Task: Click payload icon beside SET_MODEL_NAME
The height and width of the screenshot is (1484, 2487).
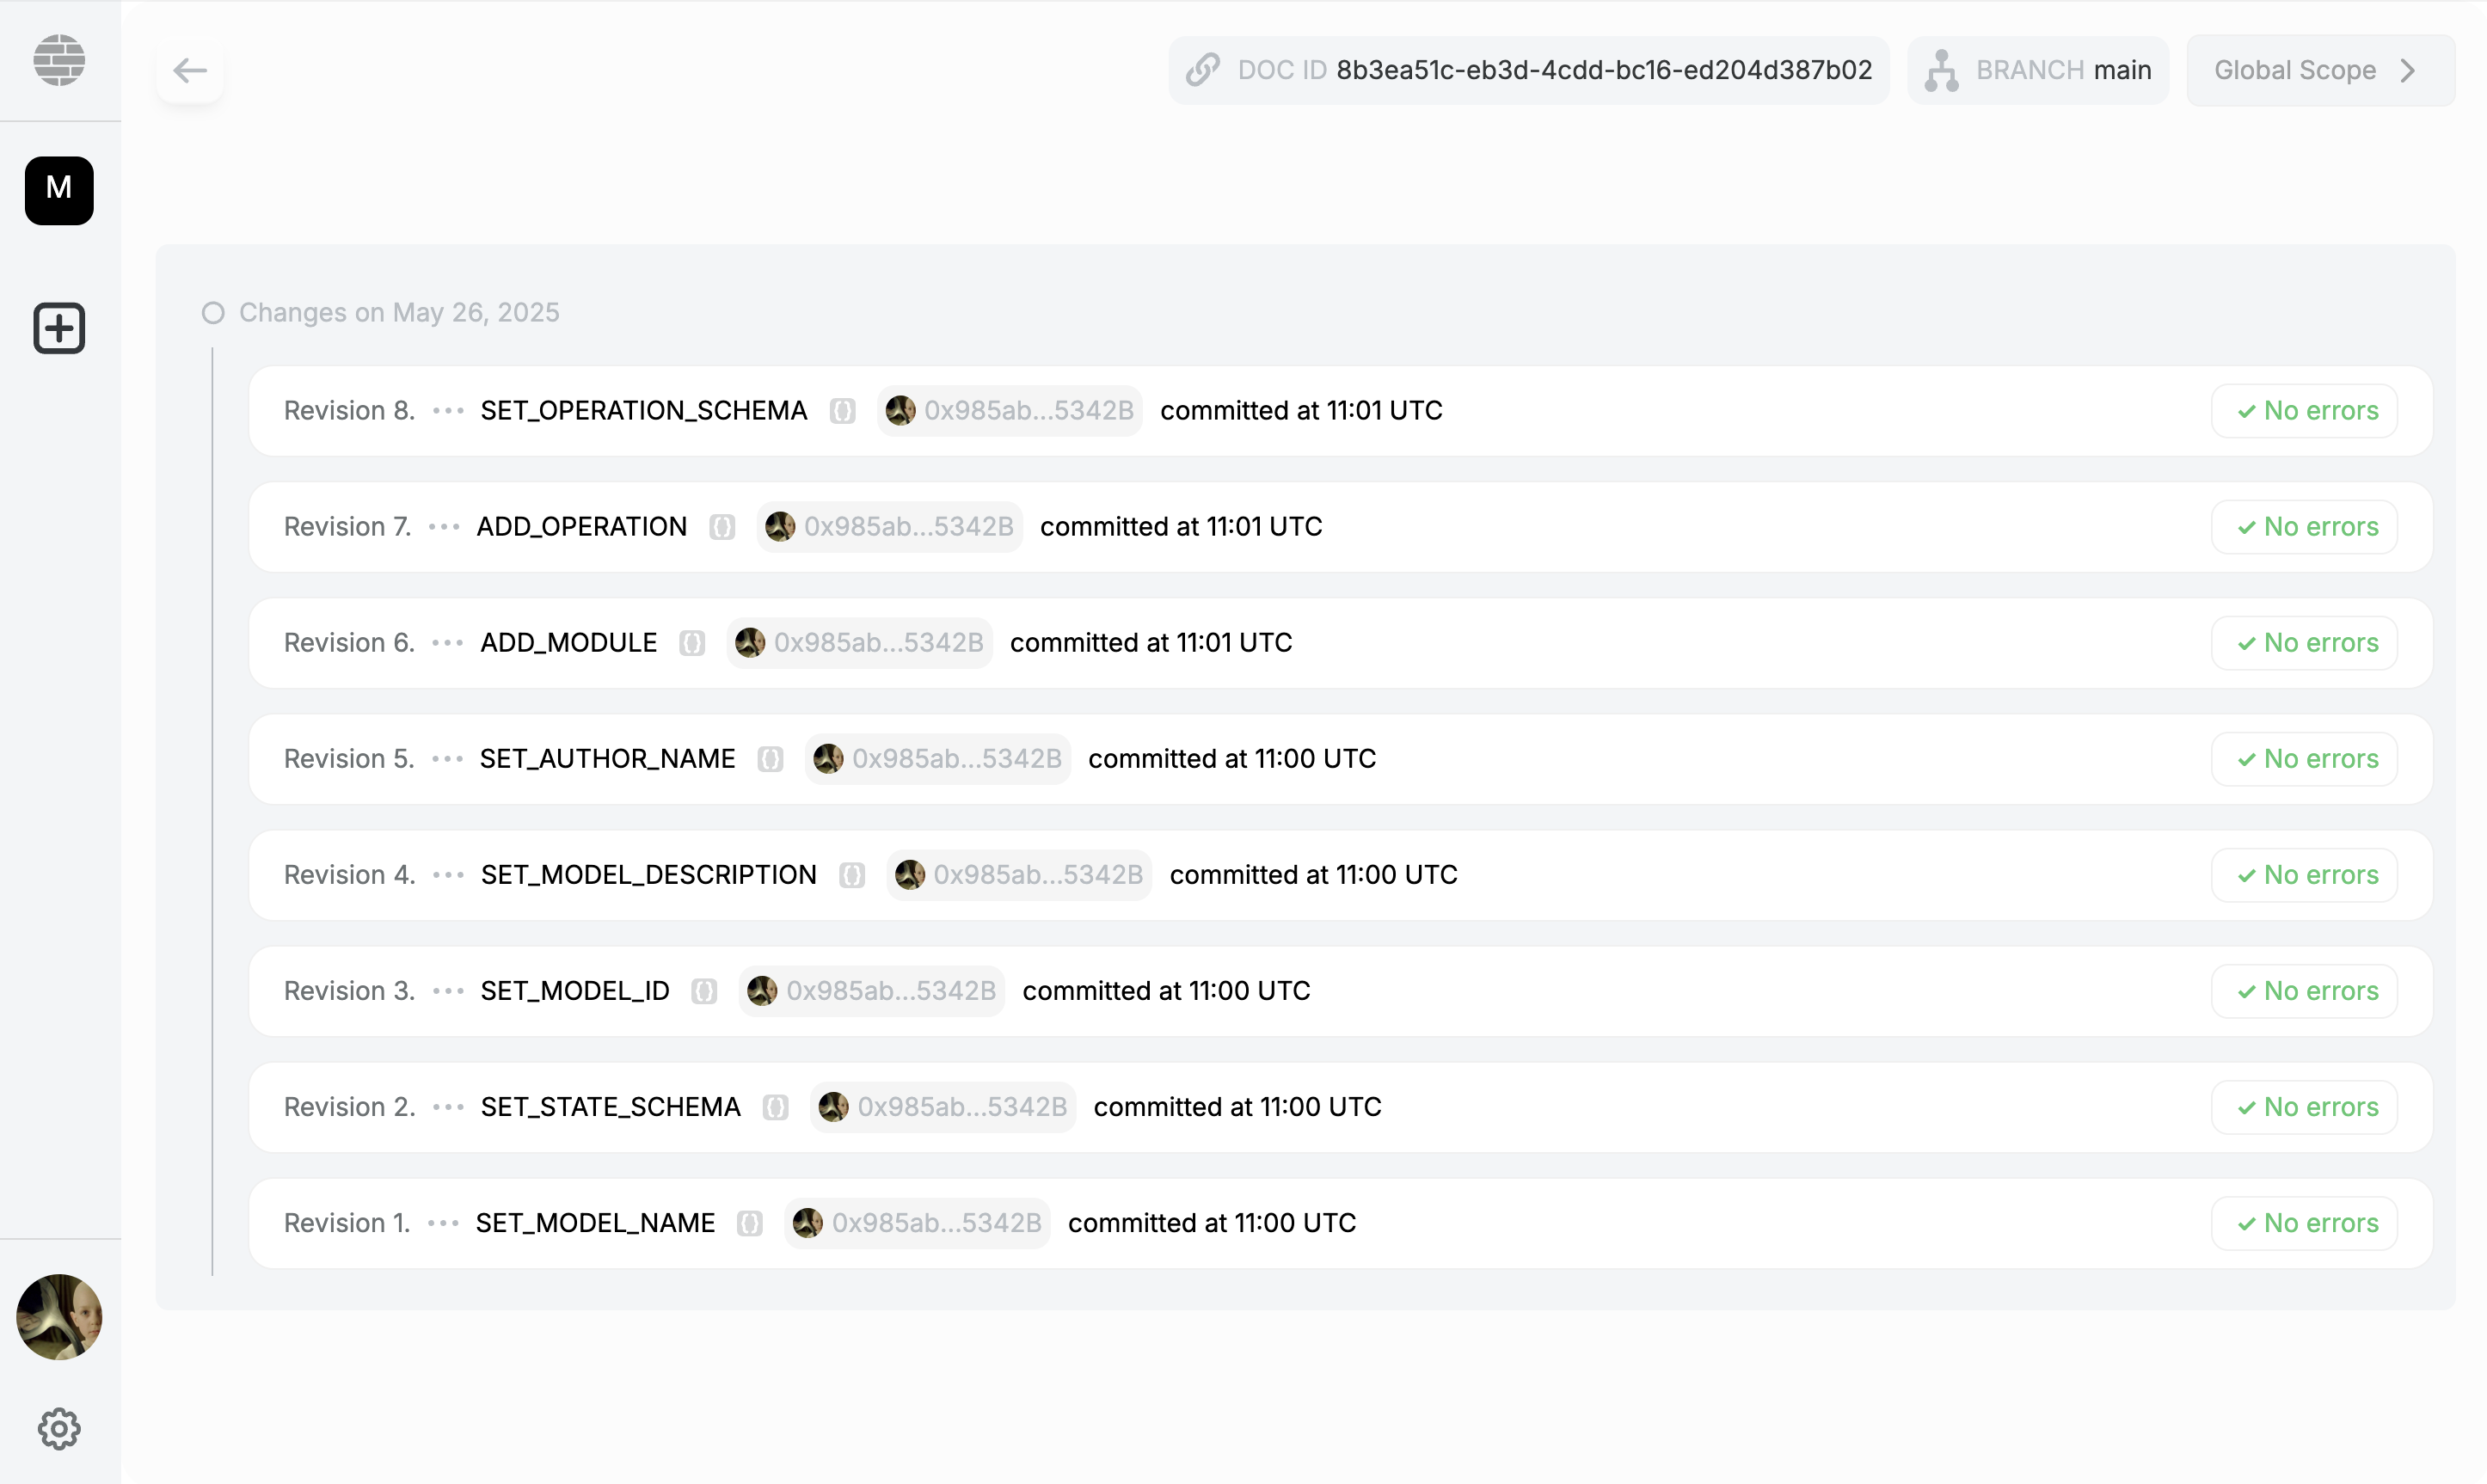Action: tap(750, 1223)
